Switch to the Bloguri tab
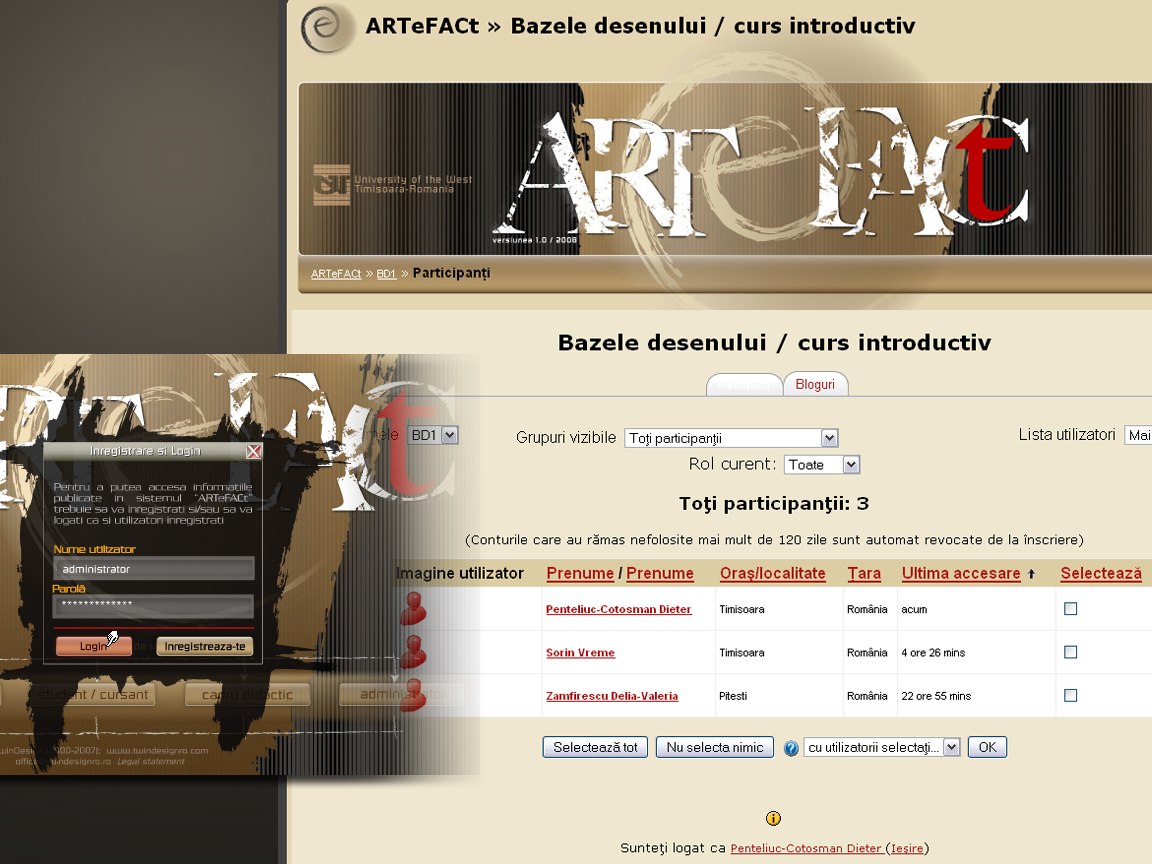 tap(815, 384)
